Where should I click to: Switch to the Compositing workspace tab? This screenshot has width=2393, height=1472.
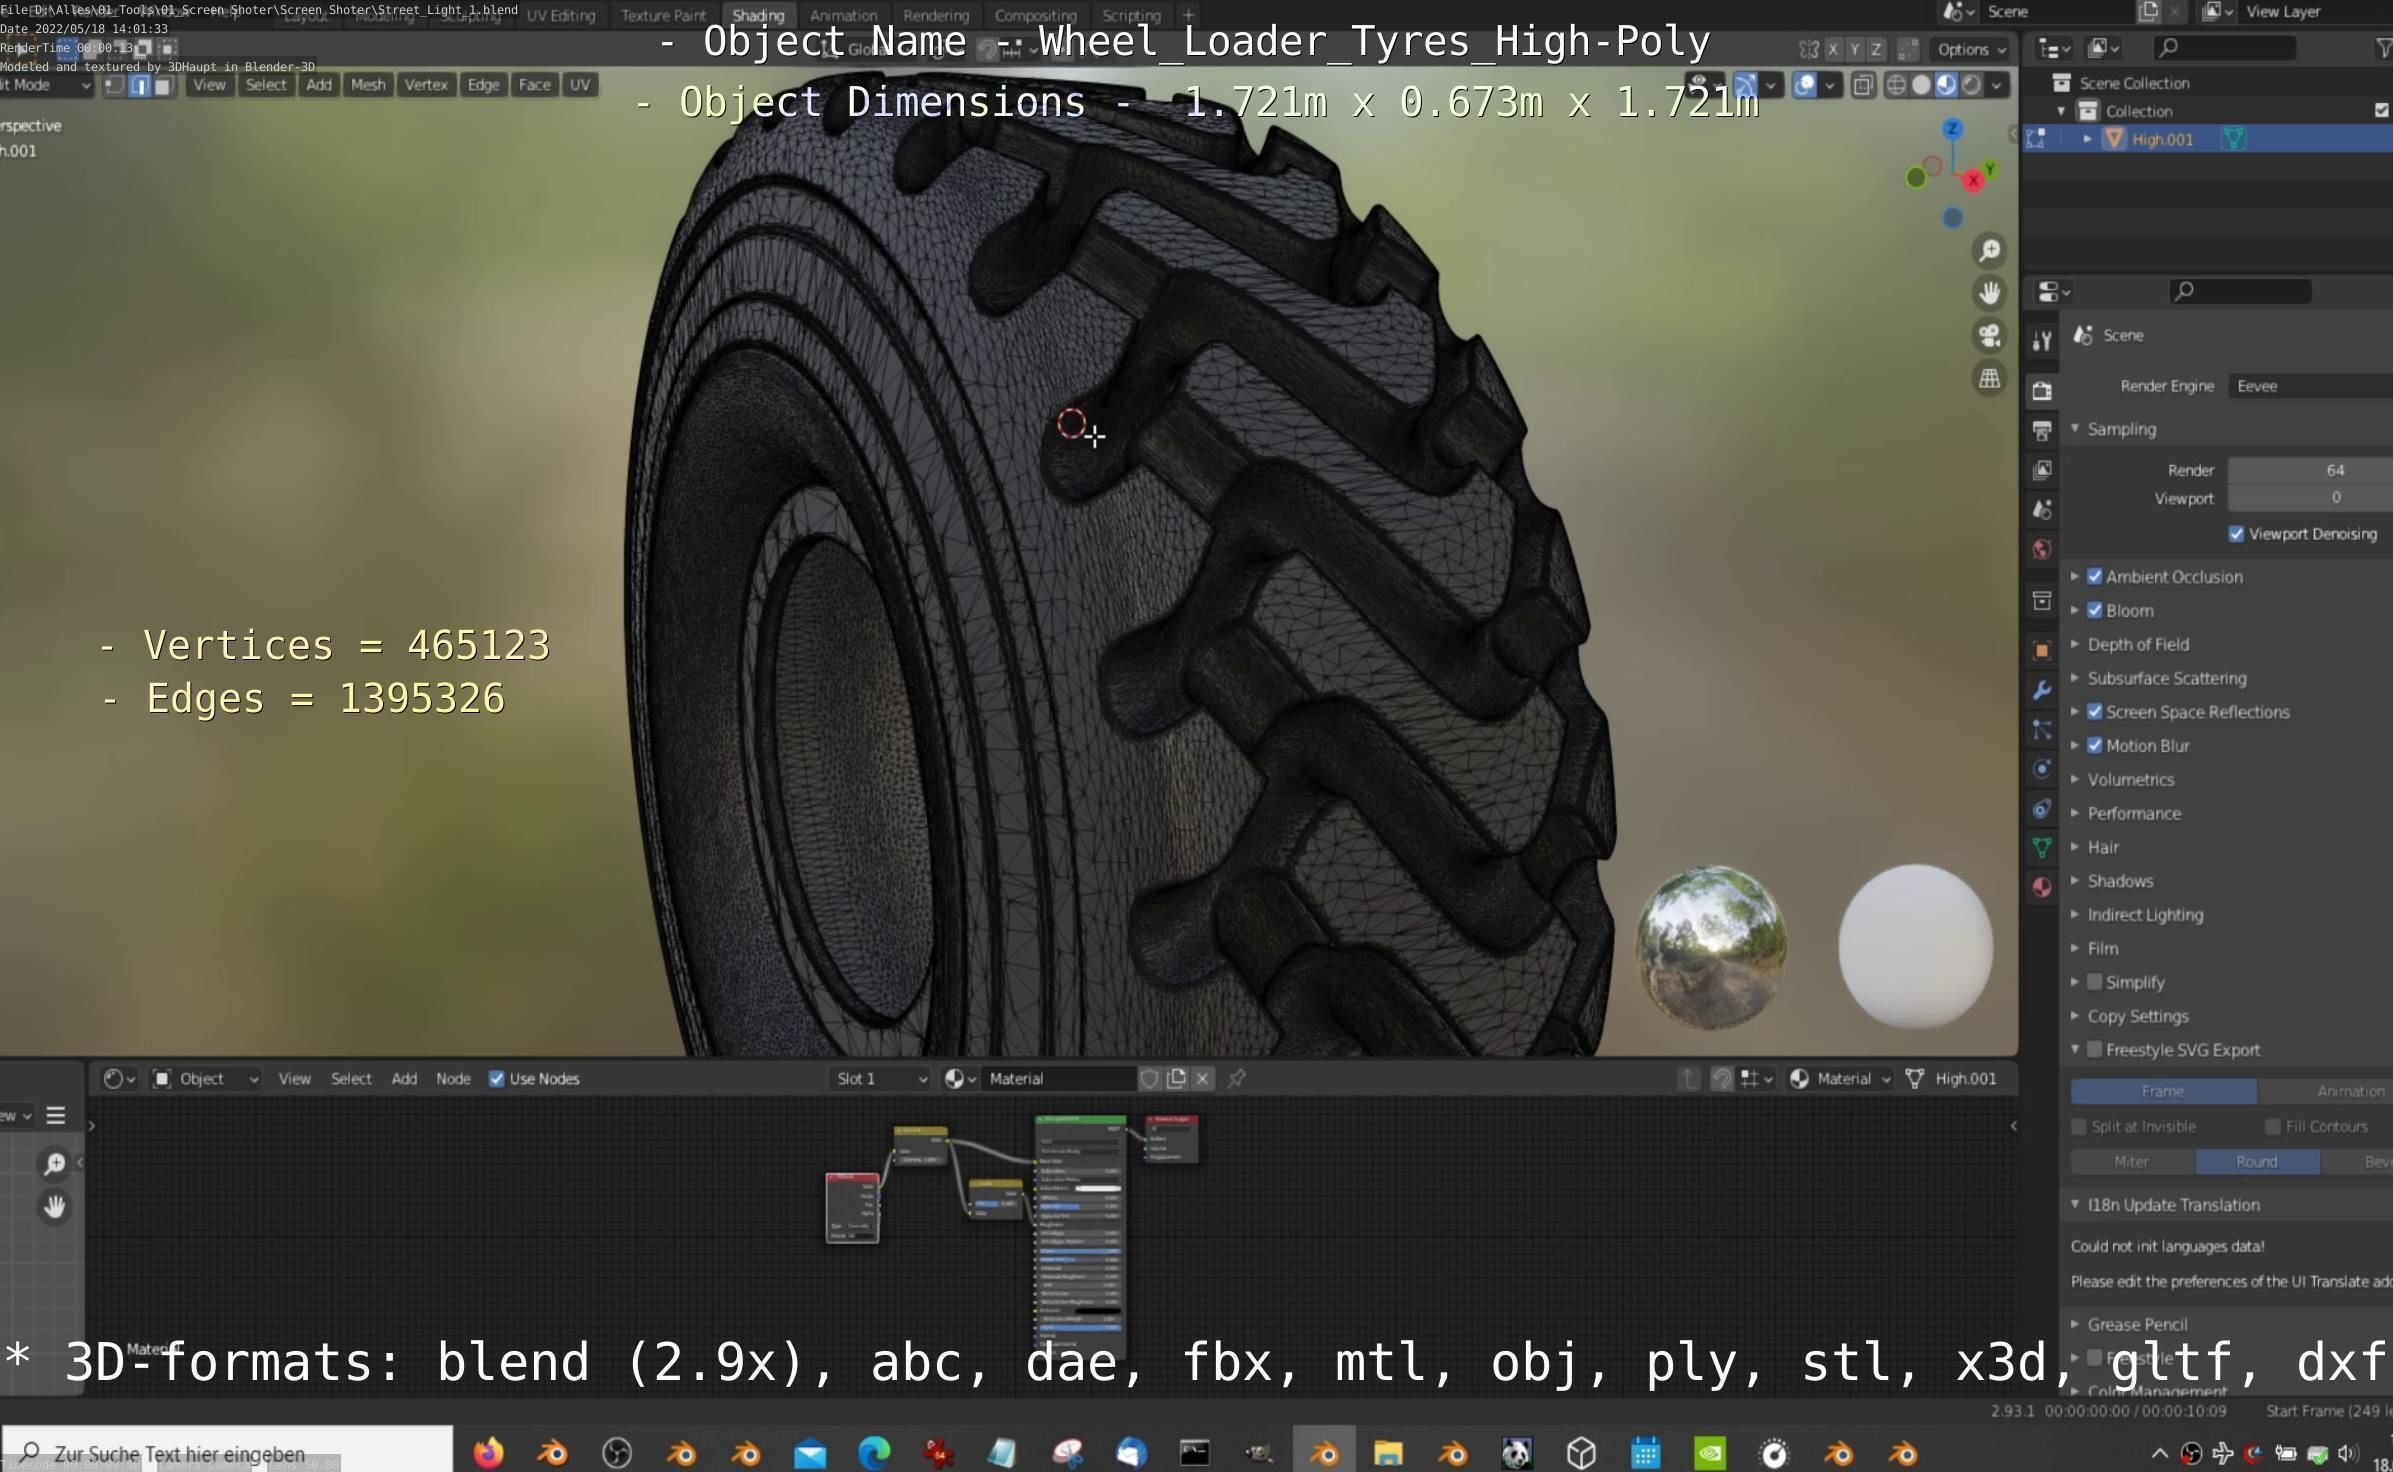[x=1036, y=15]
